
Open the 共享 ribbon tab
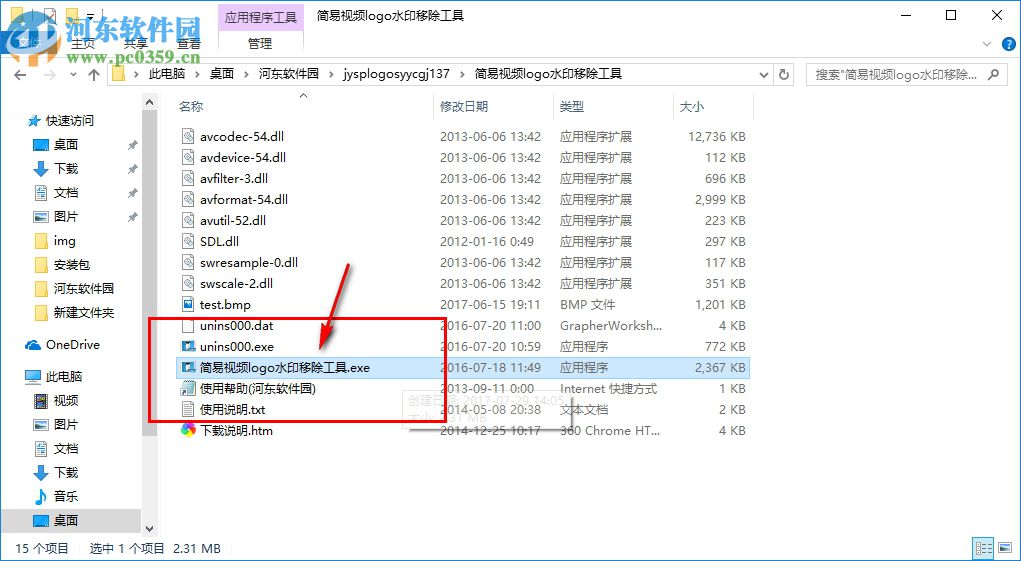click(135, 44)
